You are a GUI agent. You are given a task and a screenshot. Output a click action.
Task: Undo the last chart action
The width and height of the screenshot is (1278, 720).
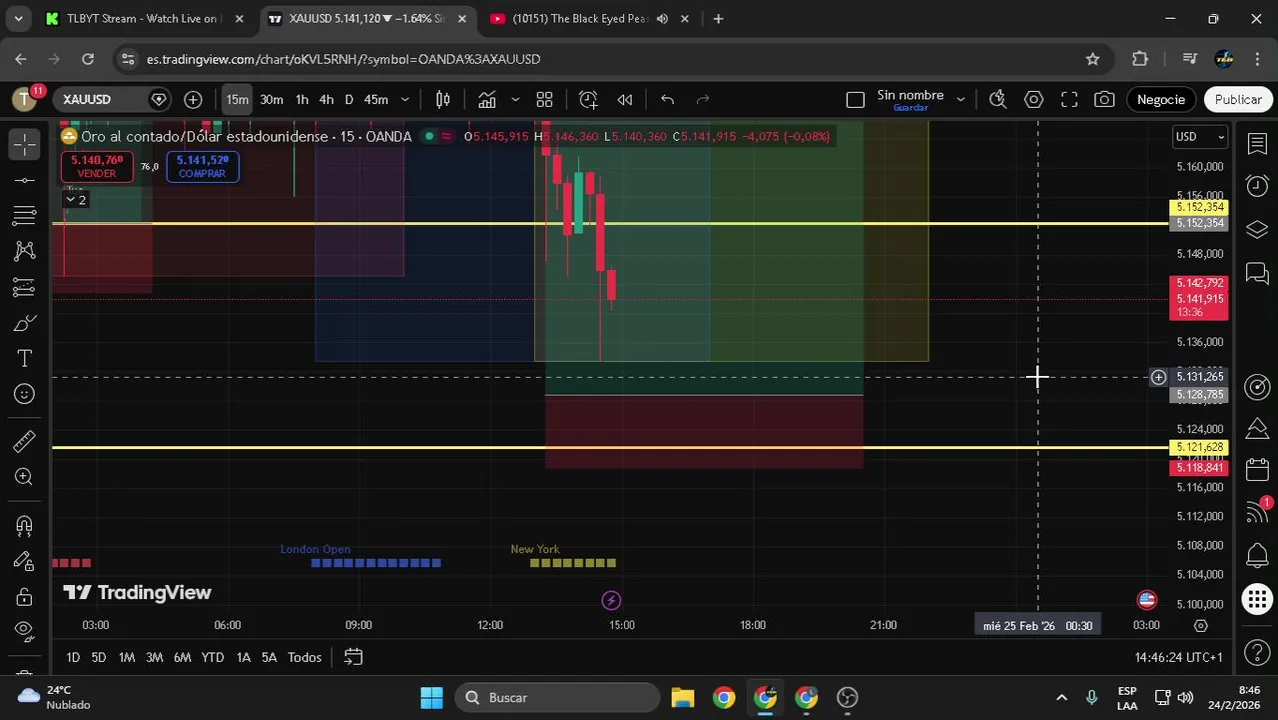668,99
